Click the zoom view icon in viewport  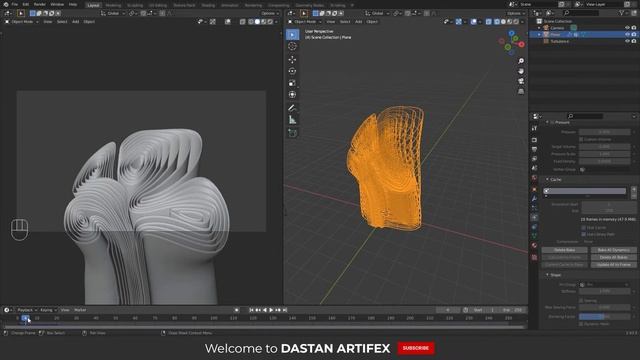point(521,61)
